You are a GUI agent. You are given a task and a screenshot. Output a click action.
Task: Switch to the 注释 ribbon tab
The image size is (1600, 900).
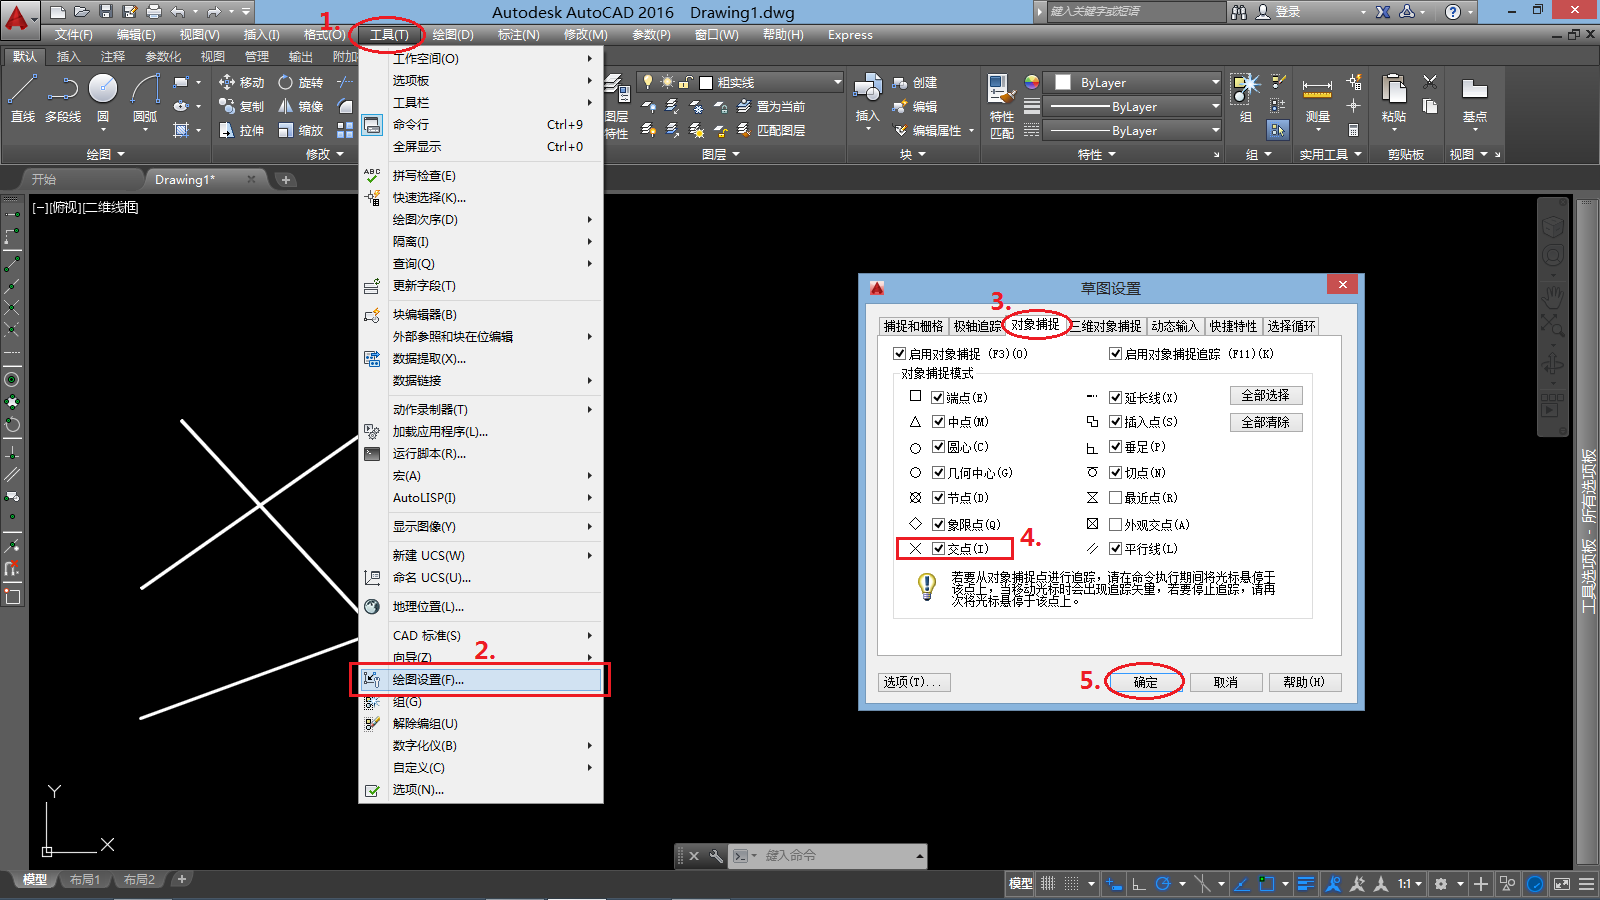point(113,57)
